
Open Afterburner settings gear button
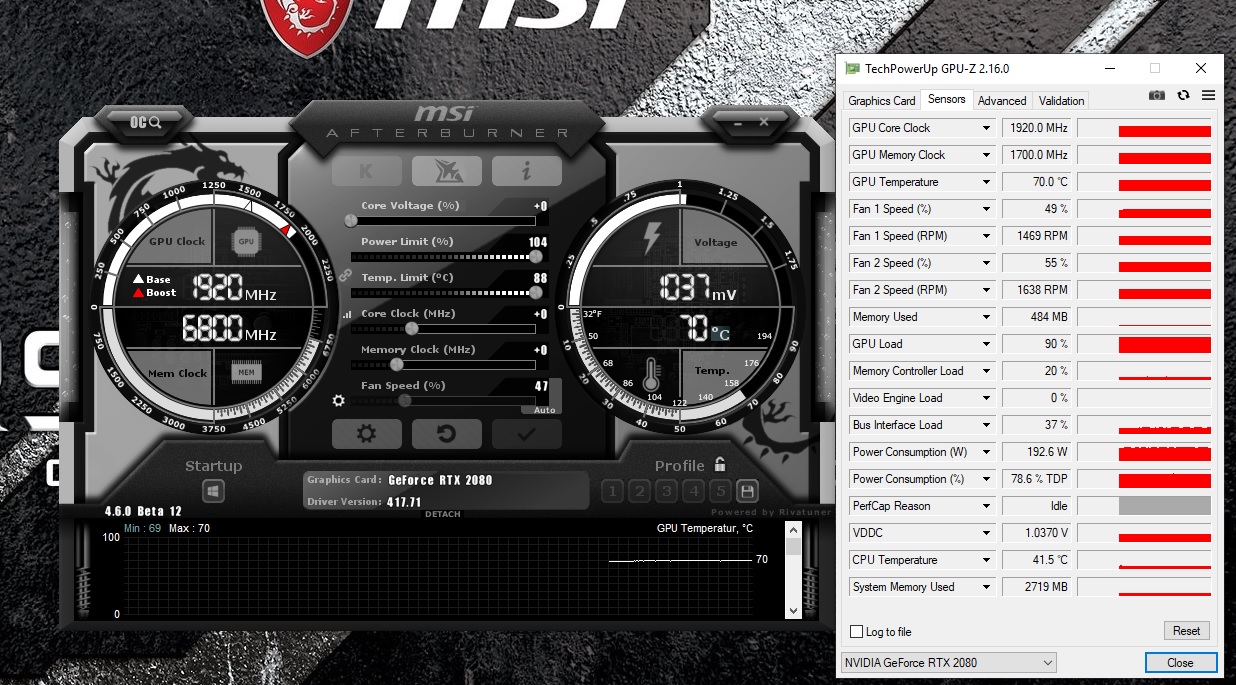pos(366,434)
